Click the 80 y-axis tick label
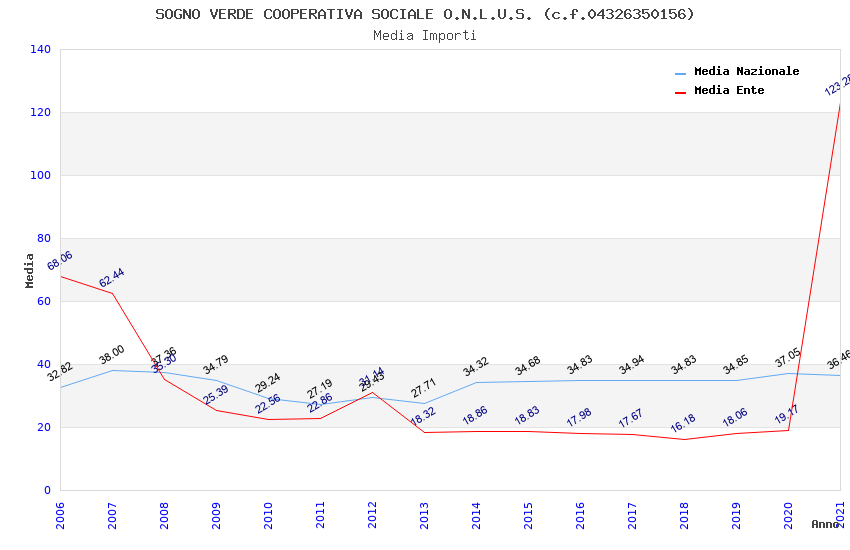850x550 pixels. point(44,238)
